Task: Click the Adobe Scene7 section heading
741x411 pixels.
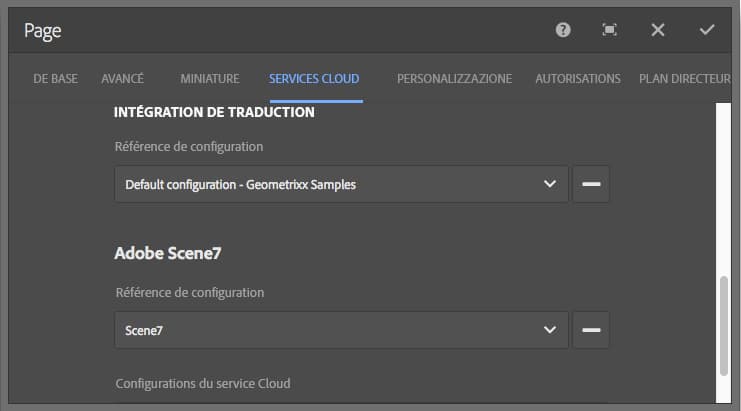Action: pyautogui.click(x=168, y=254)
